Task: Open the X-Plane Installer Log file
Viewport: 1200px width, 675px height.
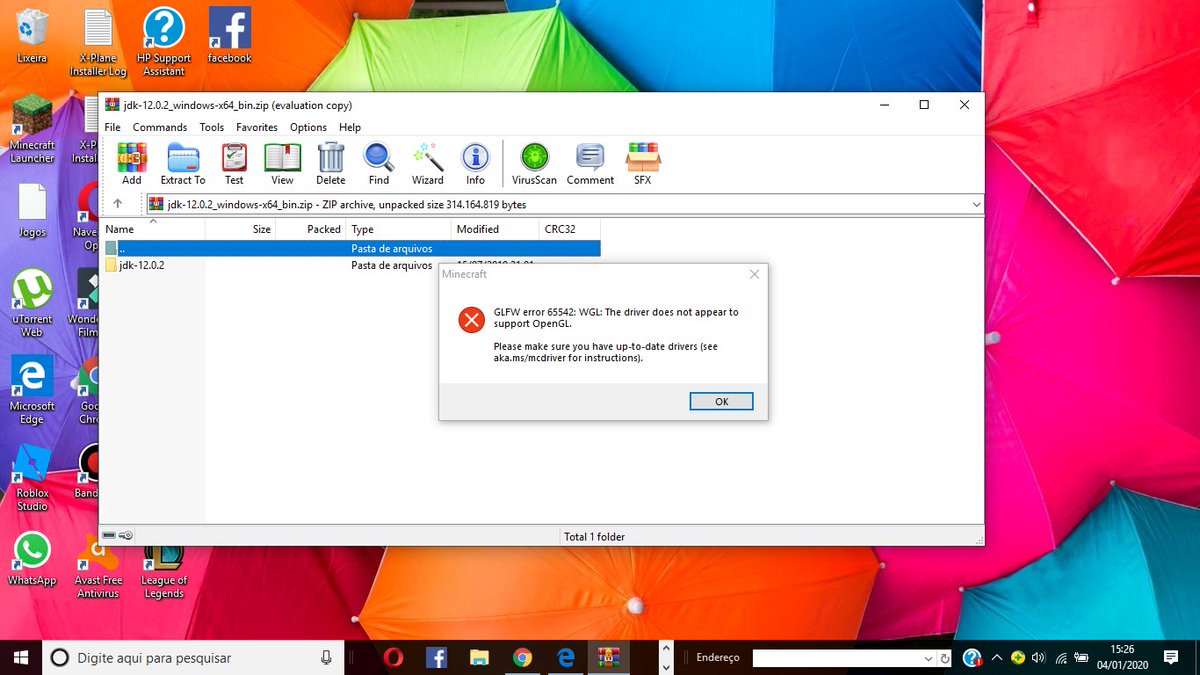Action: (98, 42)
